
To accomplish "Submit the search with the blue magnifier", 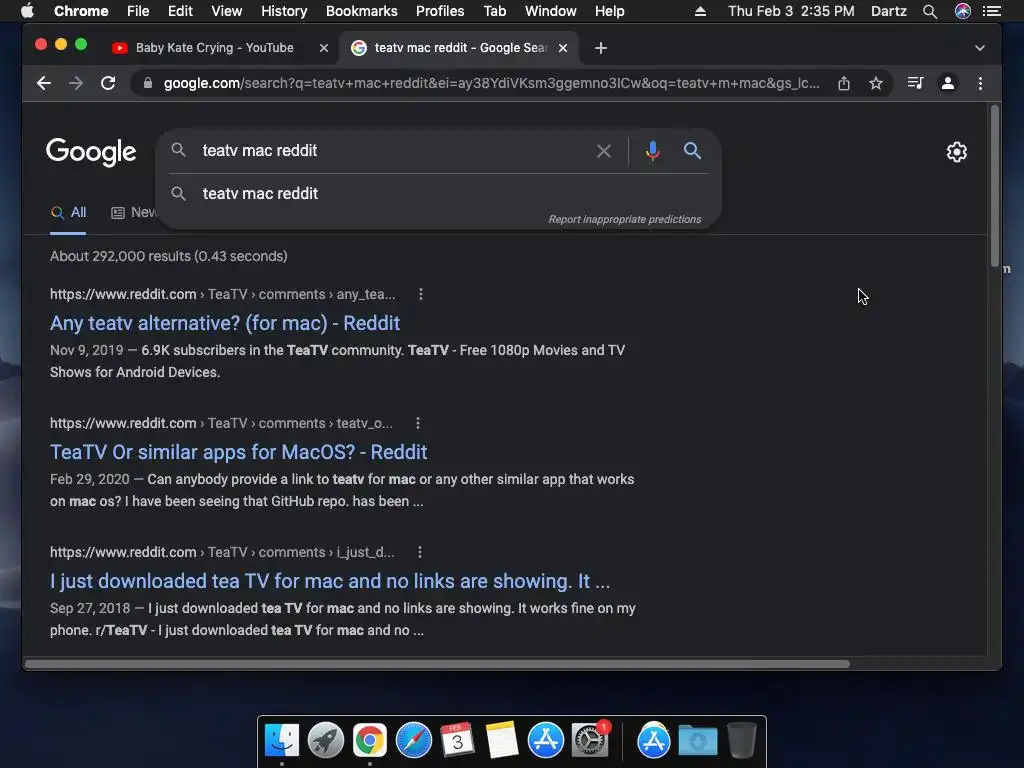I will (x=692, y=151).
